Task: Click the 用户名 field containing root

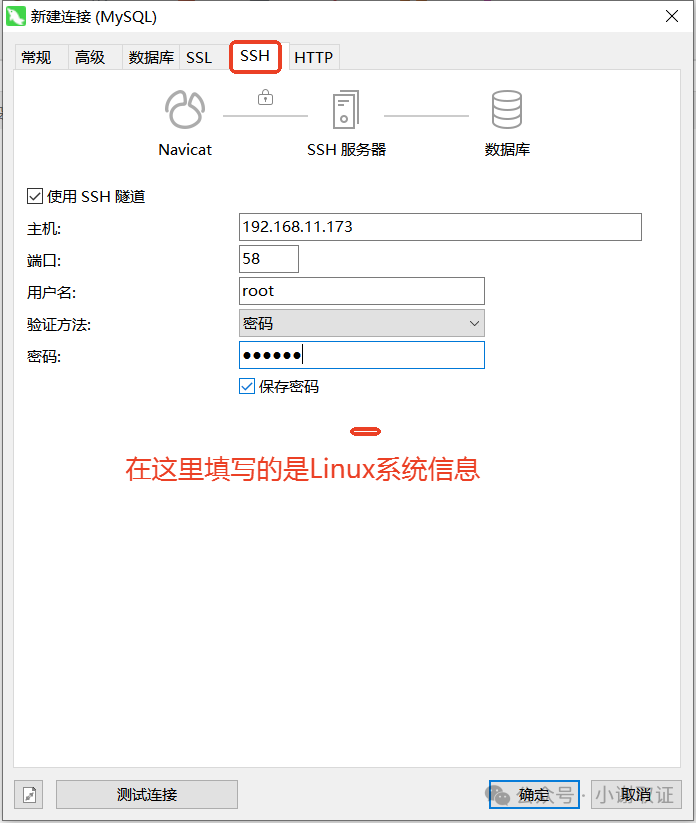Action: [x=362, y=291]
